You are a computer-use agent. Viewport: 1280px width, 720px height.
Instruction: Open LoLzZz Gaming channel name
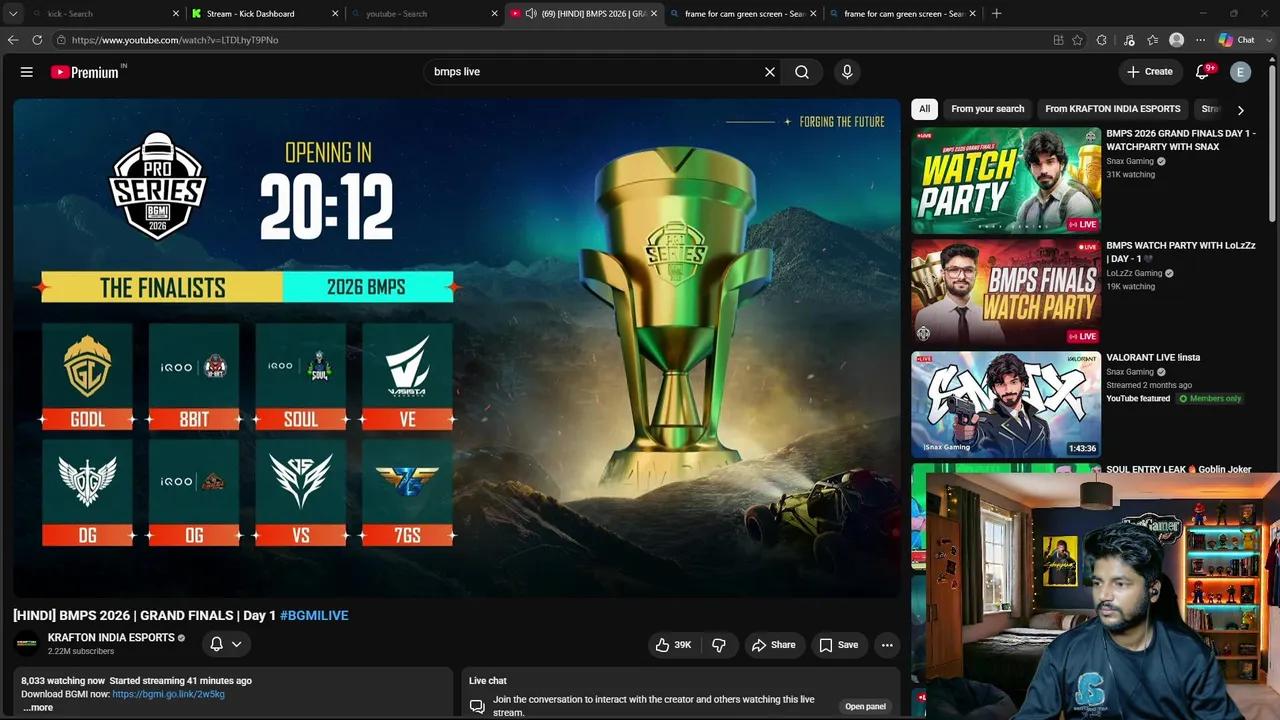click(x=1134, y=273)
